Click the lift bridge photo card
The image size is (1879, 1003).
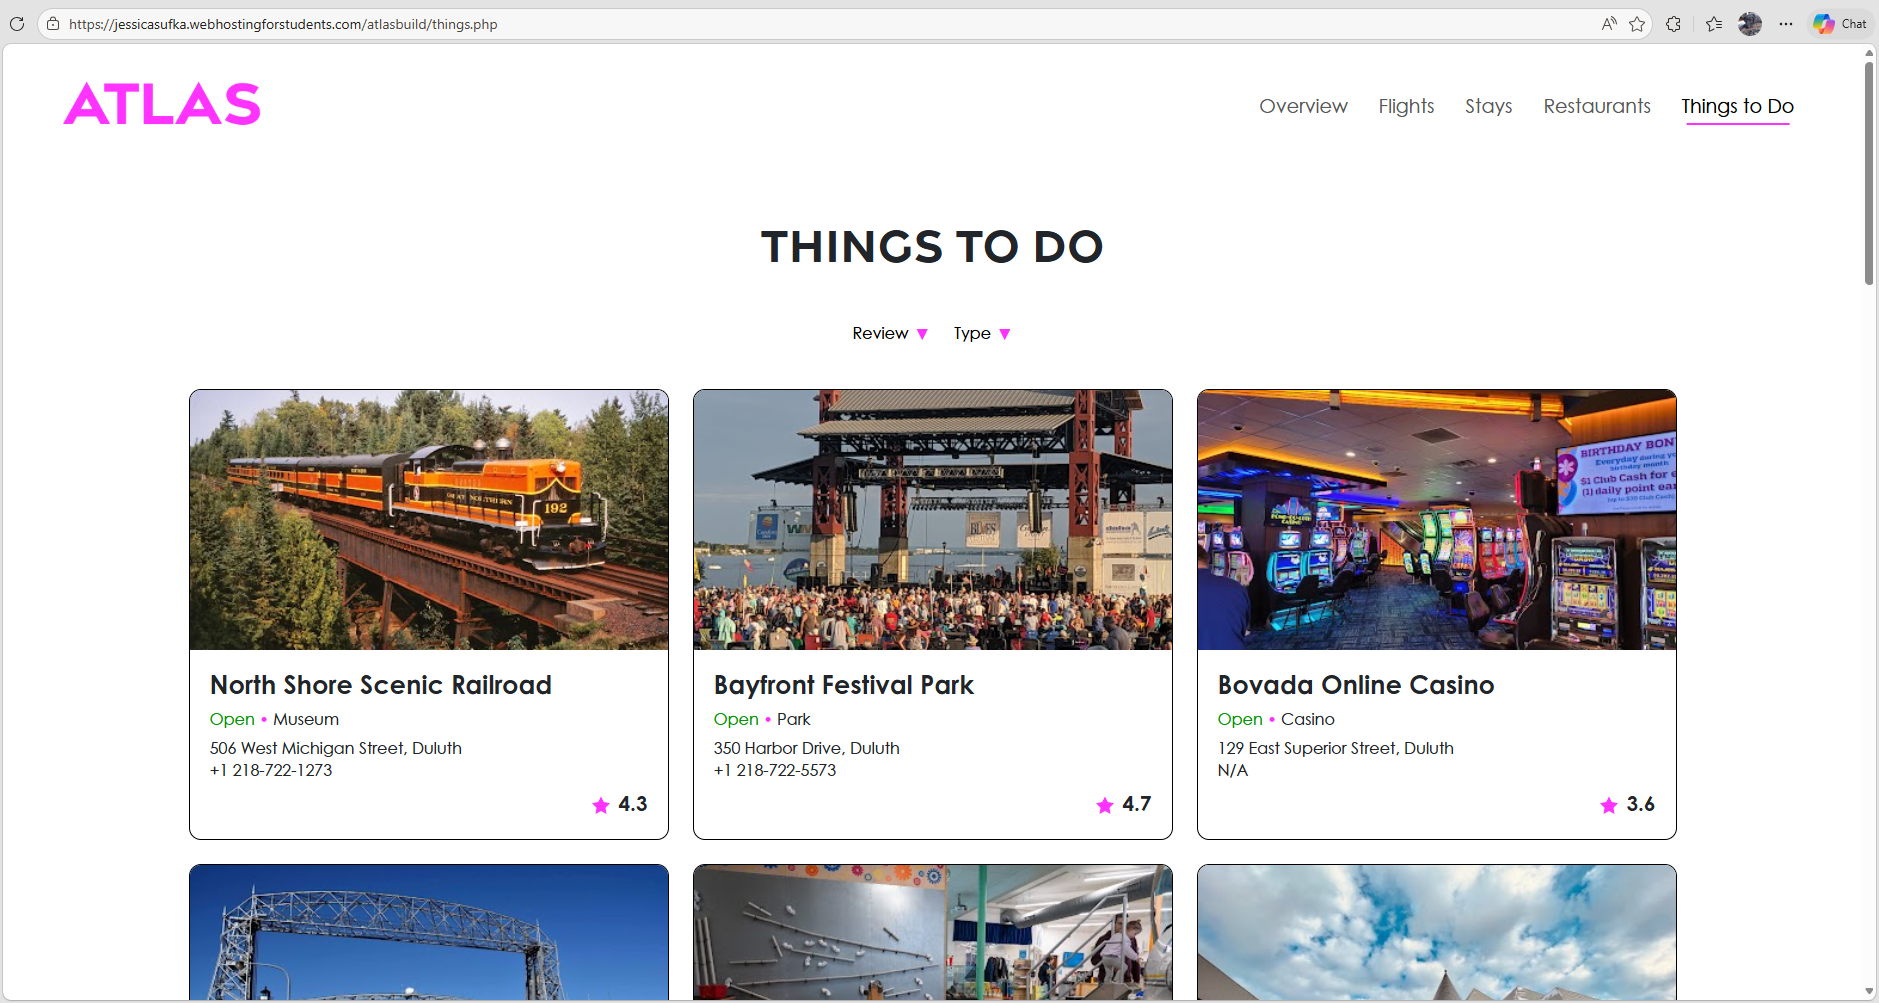click(x=429, y=932)
